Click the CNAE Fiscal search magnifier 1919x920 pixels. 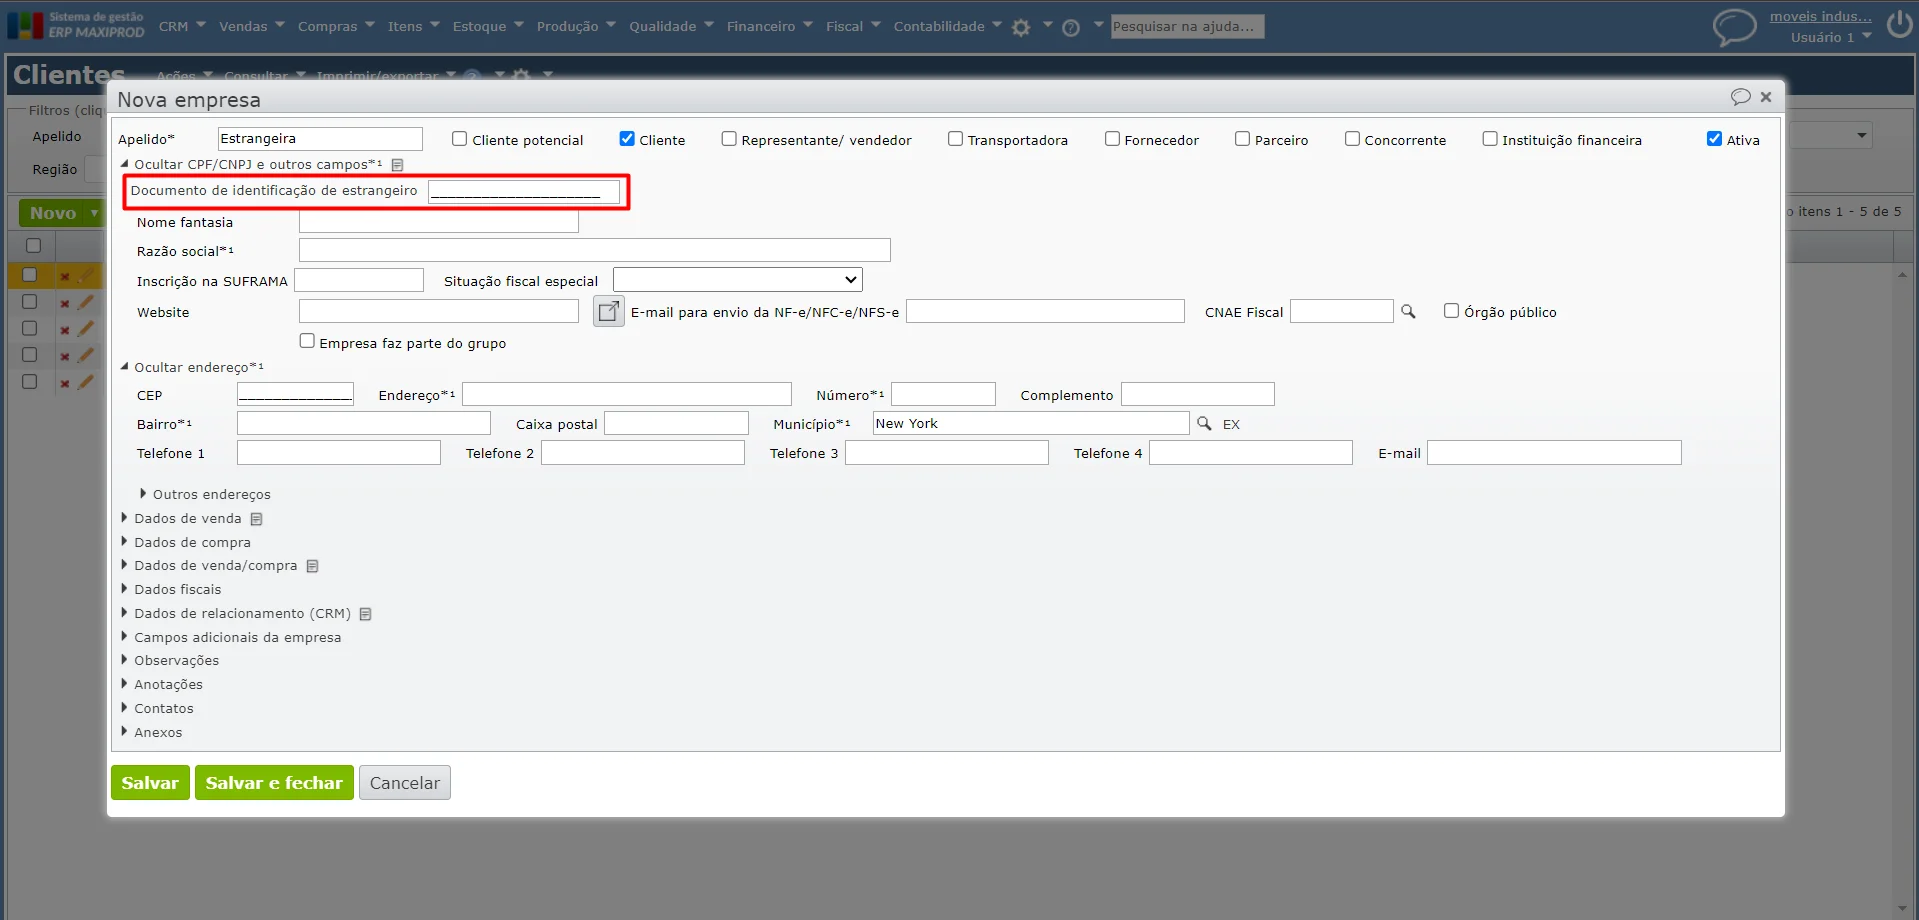pos(1408,312)
